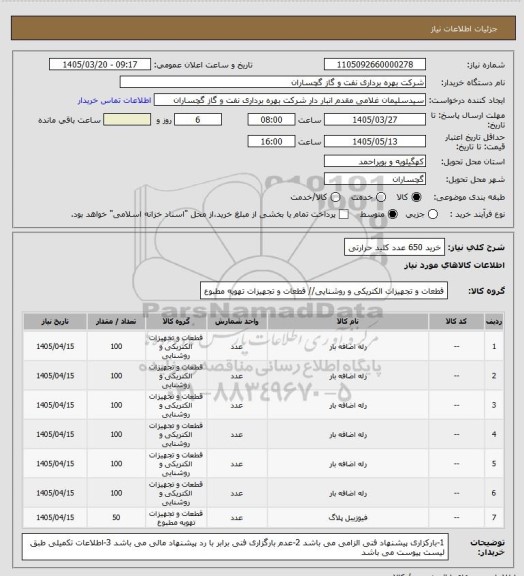Click the تعداد / مقدار column header
The height and width of the screenshot is (576, 524).
click(116, 321)
